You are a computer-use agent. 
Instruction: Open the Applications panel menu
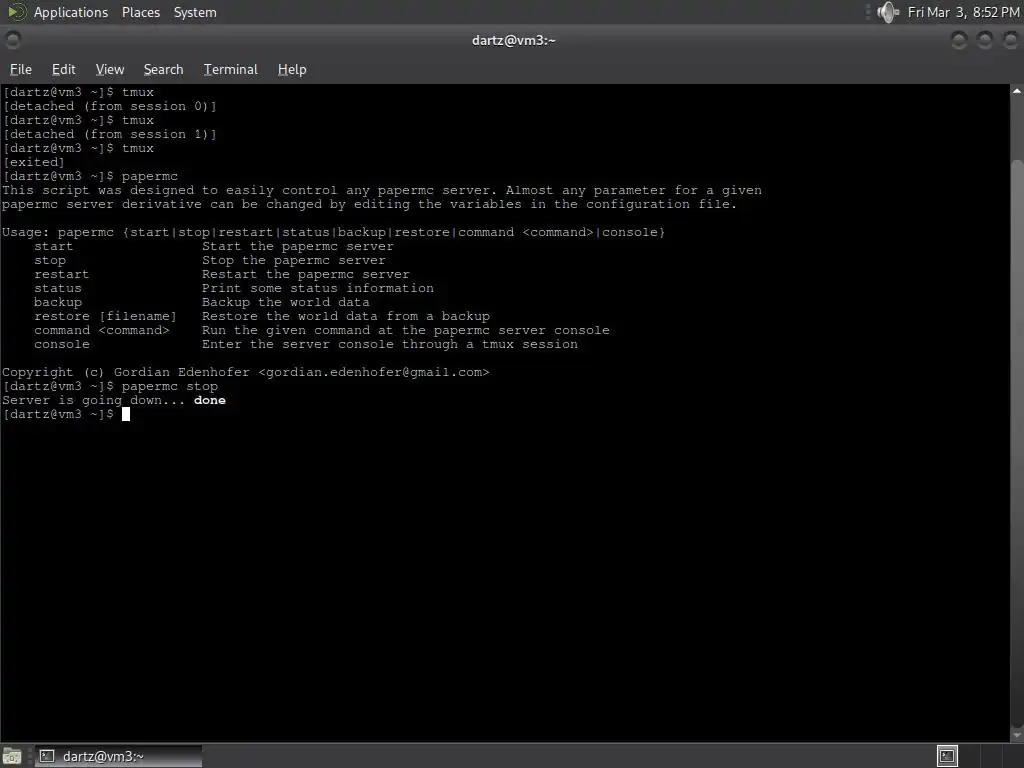[x=71, y=12]
